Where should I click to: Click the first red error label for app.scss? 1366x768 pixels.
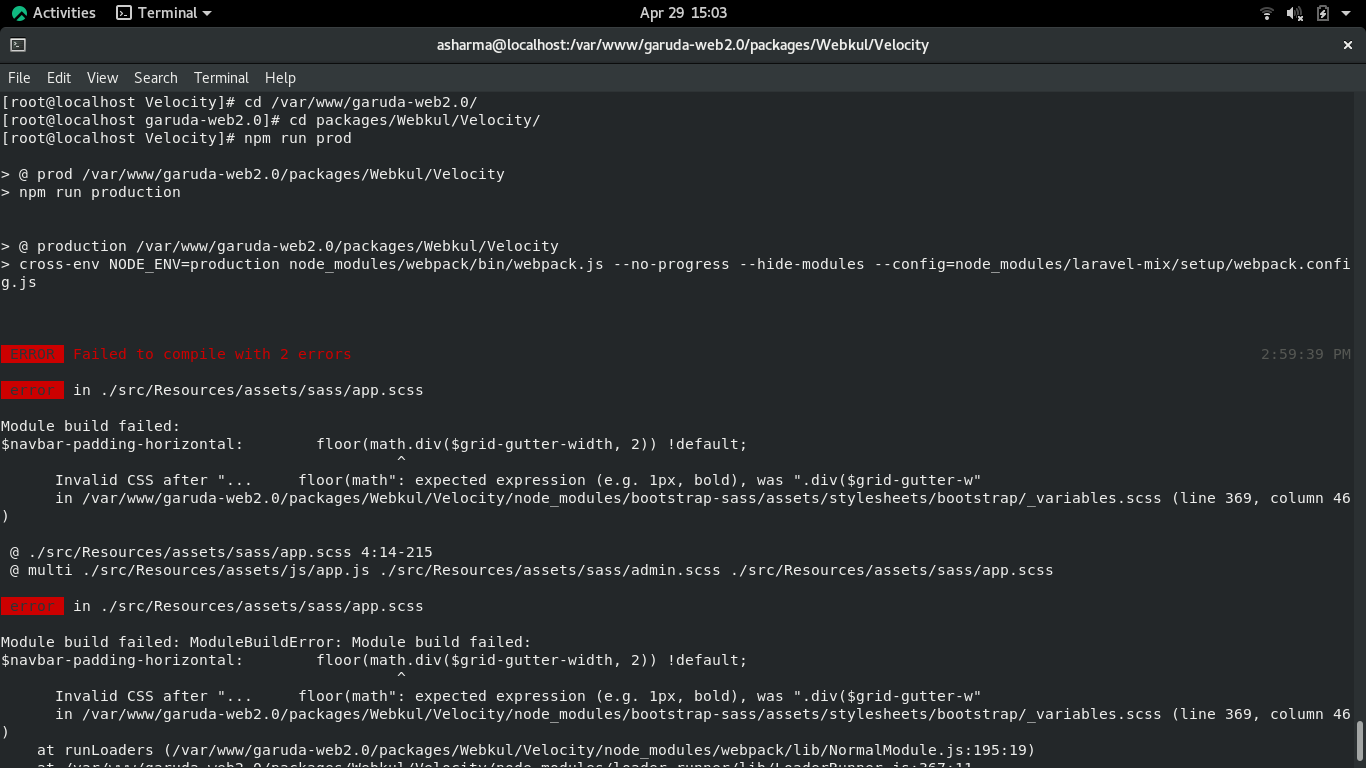point(31,390)
